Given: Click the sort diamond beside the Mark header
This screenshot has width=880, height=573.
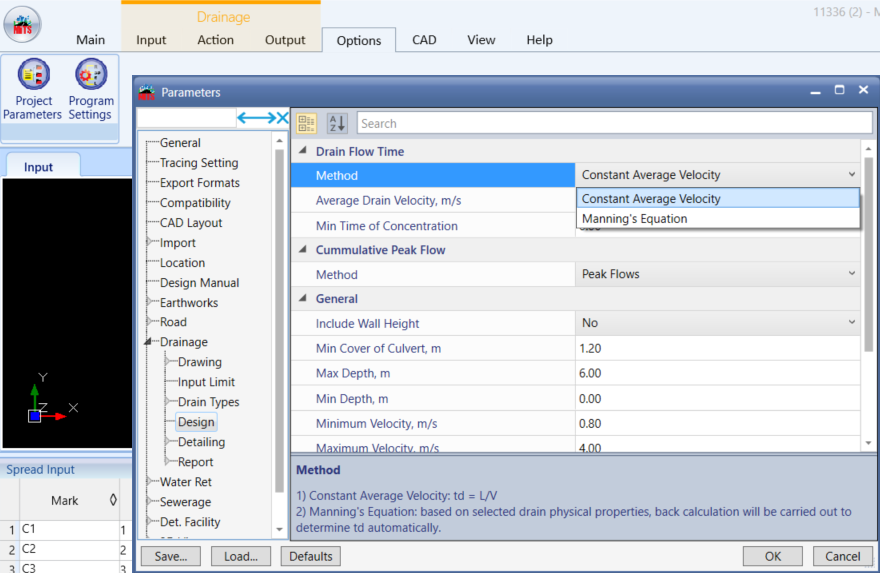Looking at the screenshot, I should pyautogui.click(x=113, y=499).
